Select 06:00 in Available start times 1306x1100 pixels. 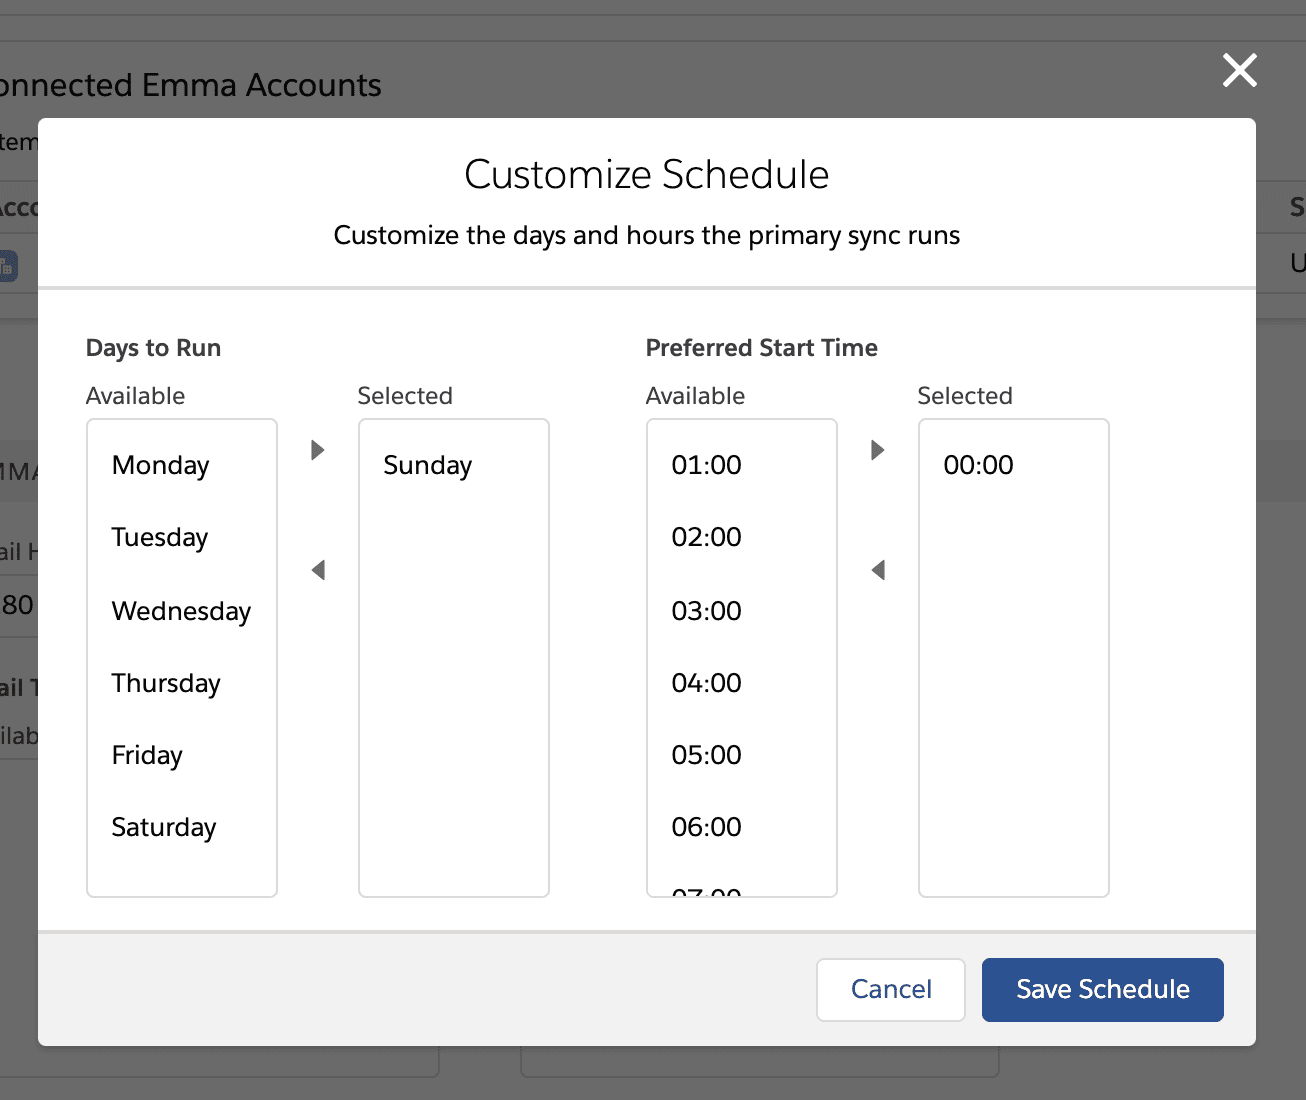(742, 827)
